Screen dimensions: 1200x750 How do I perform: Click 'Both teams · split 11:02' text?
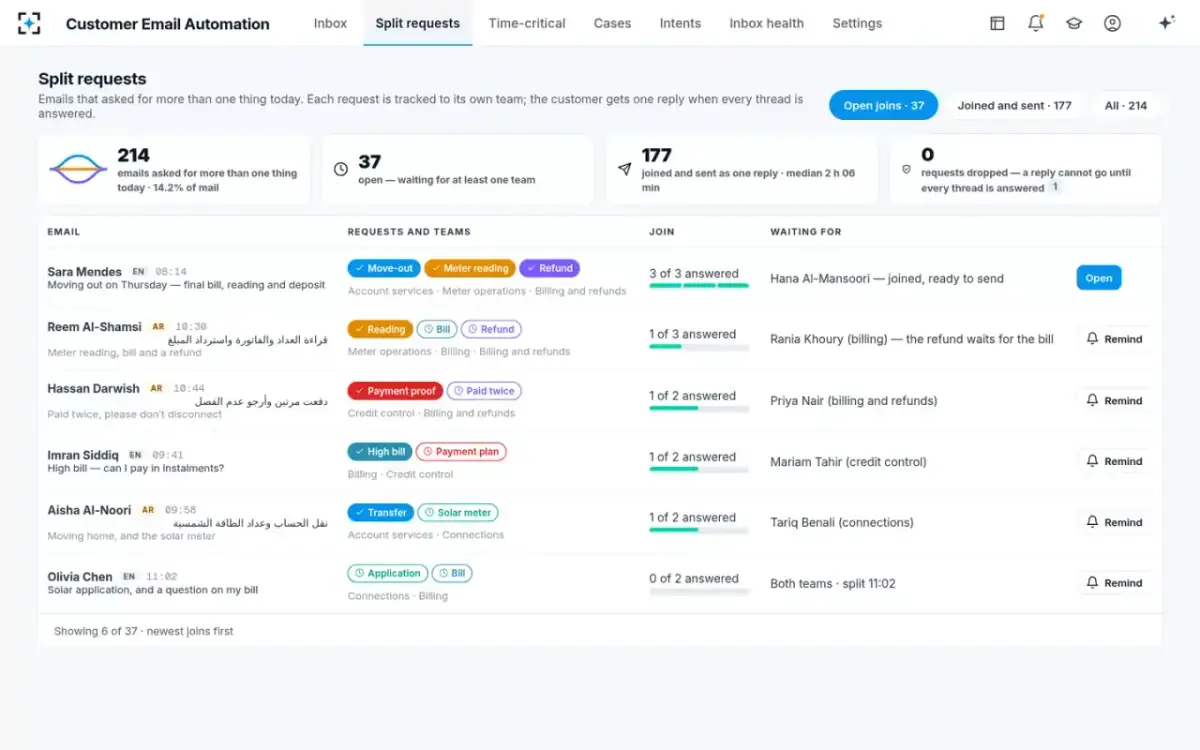[833, 583]
